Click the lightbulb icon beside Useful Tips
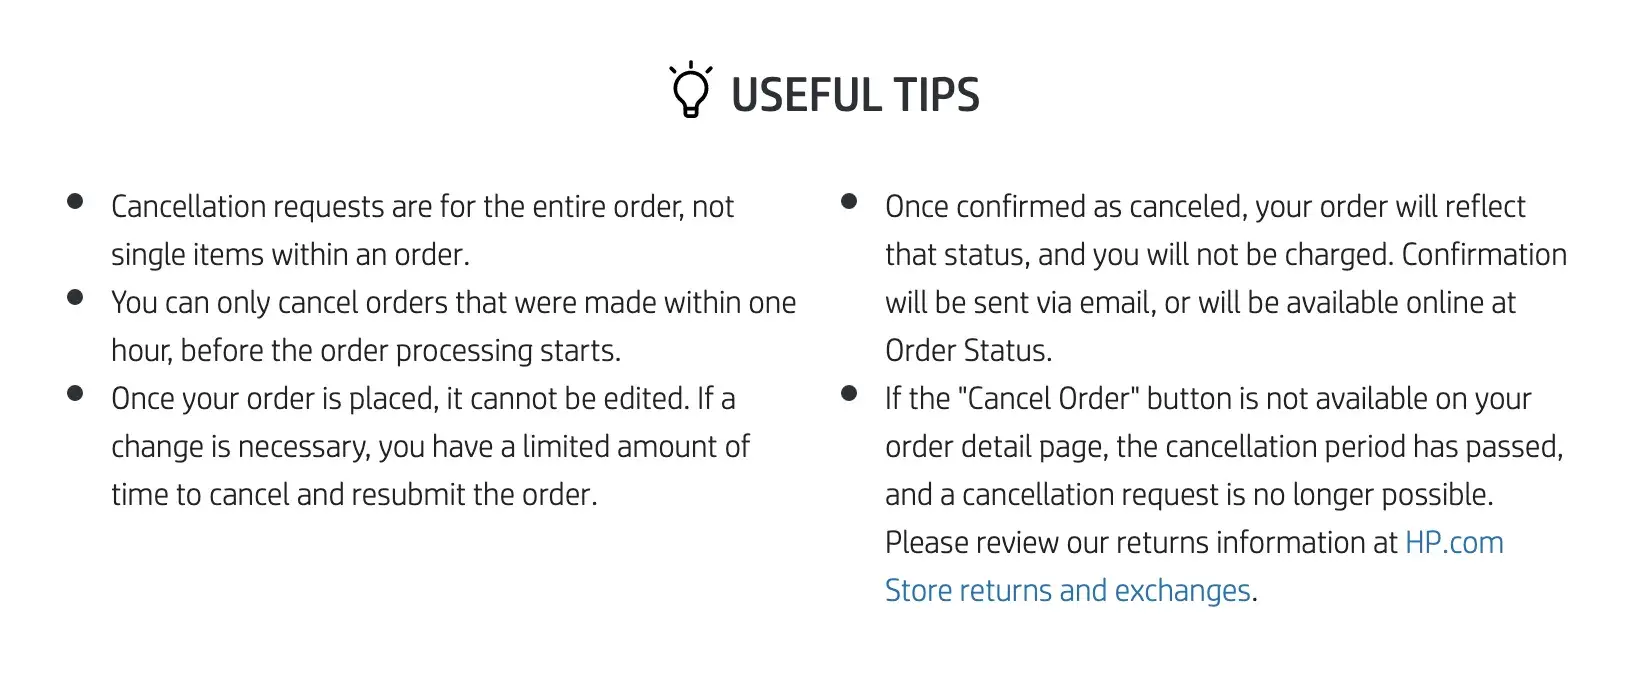This screenshot has width=1648, height=682. tap(690, 91)
